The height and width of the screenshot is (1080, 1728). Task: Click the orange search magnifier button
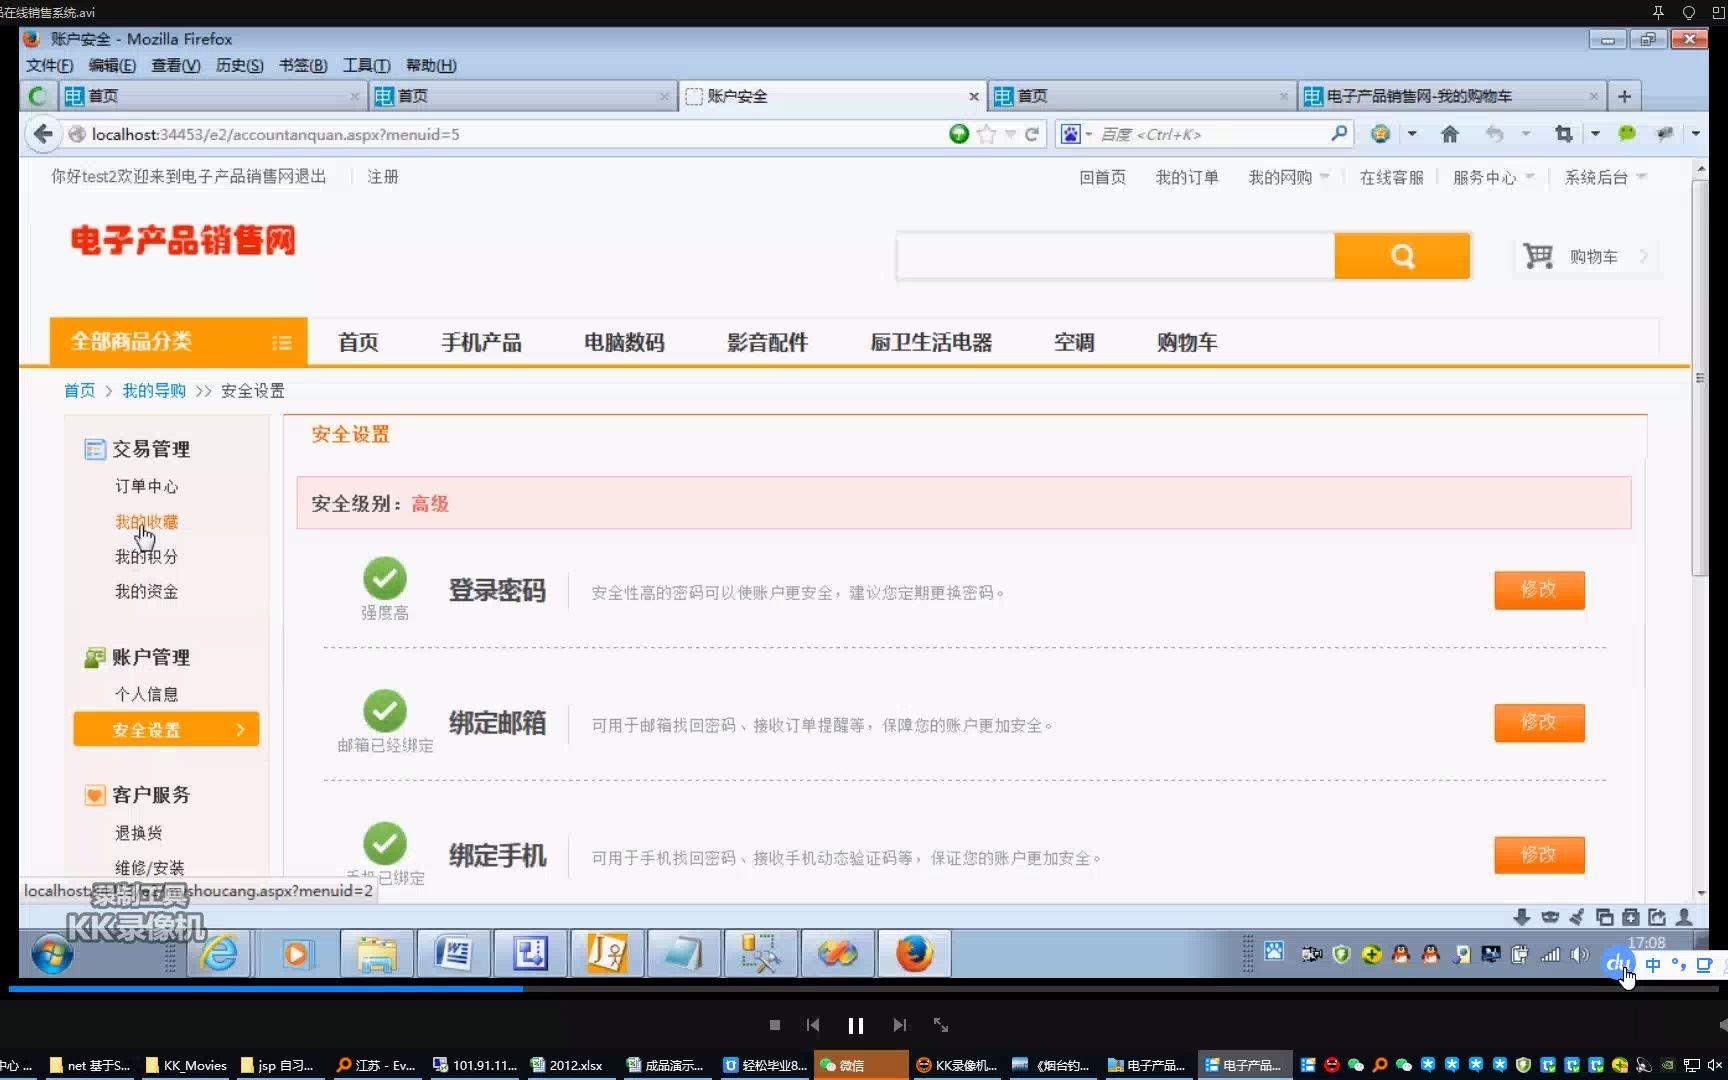pos(1402,256)
